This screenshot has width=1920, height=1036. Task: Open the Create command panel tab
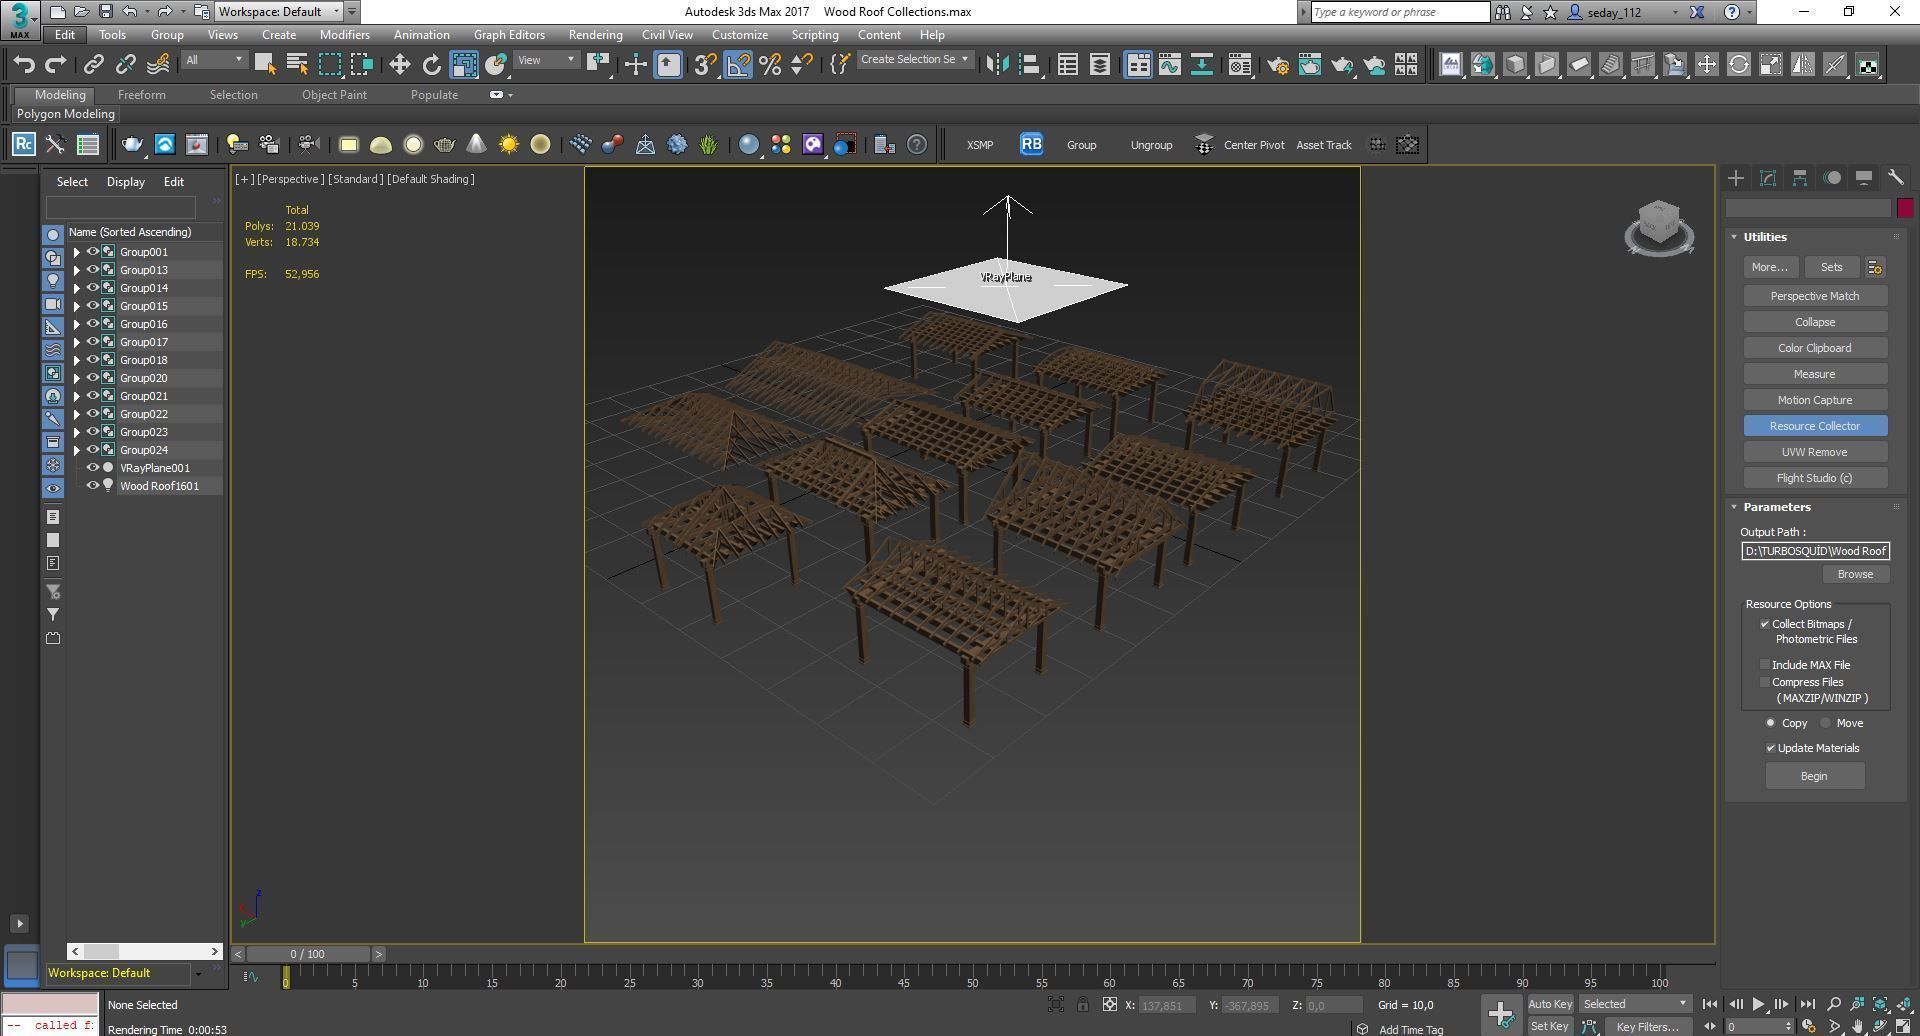1736,178
